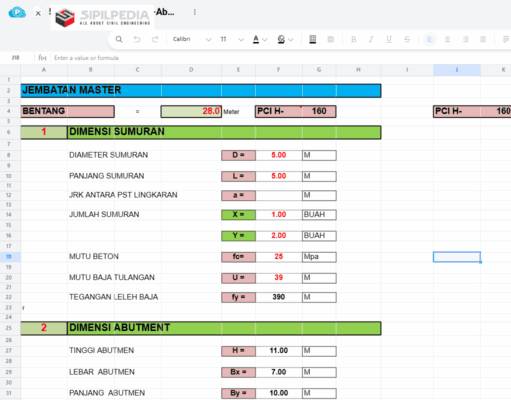Viewport: 511px width, 400px height.
Task: Click the search magnifier icon
Action: (119, 39)
